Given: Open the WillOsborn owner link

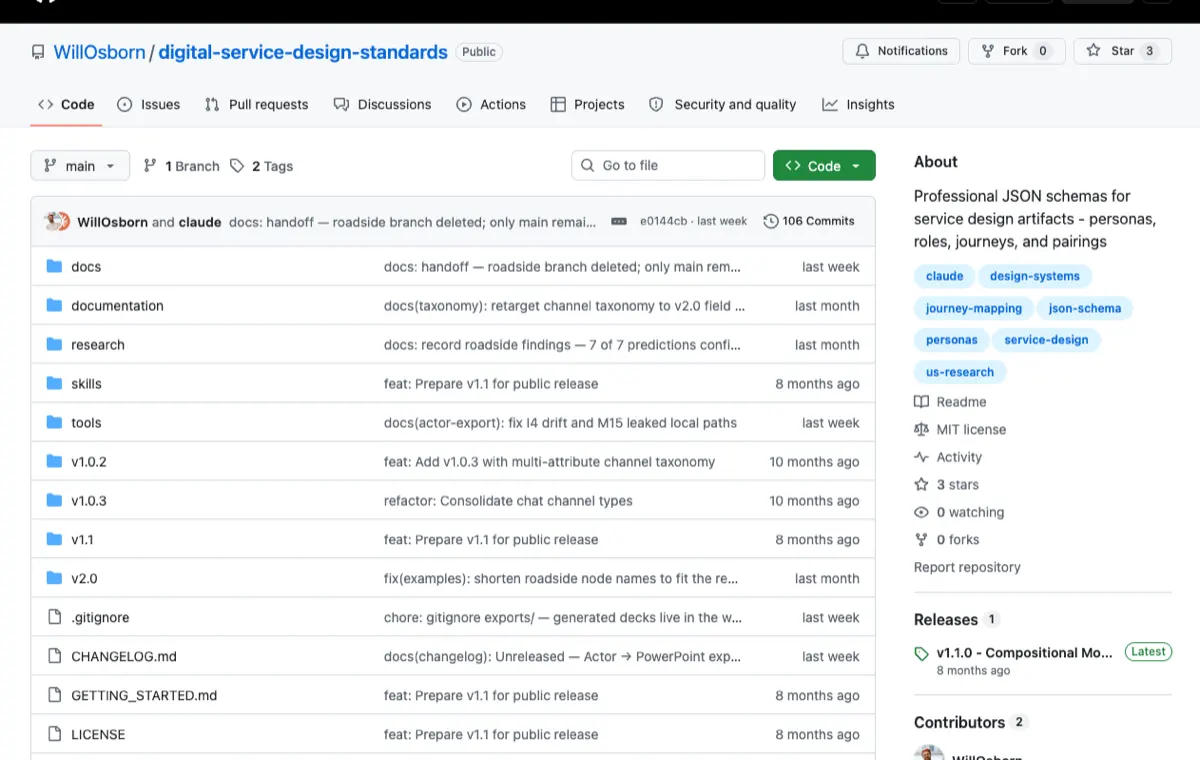Looking at the screenshot, I should (x=100, y=52).
